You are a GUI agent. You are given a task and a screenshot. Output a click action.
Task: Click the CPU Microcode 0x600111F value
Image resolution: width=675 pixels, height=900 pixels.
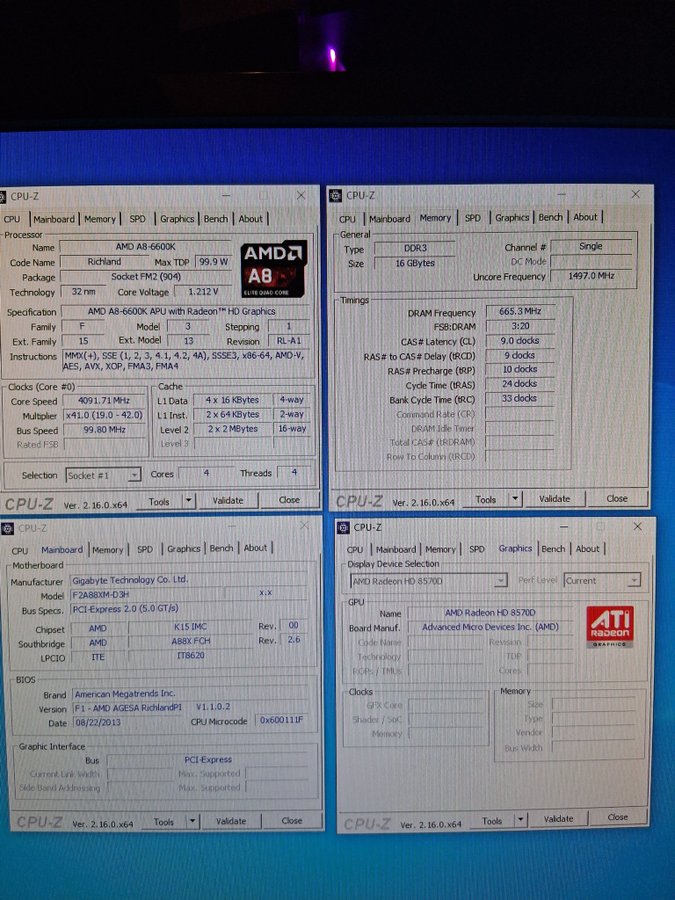[281, 720]
